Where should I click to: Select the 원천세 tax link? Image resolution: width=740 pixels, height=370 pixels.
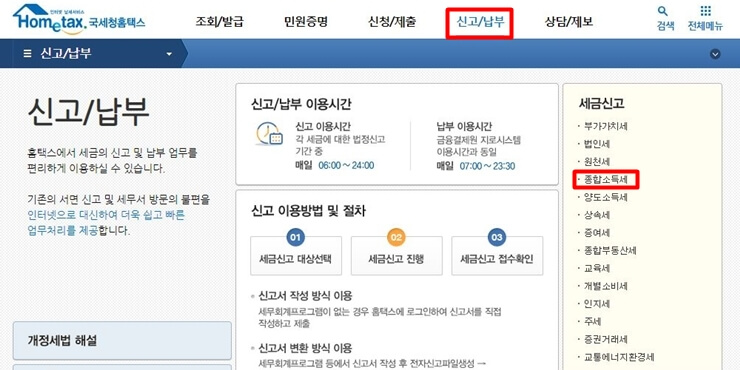tap(597, 161)
